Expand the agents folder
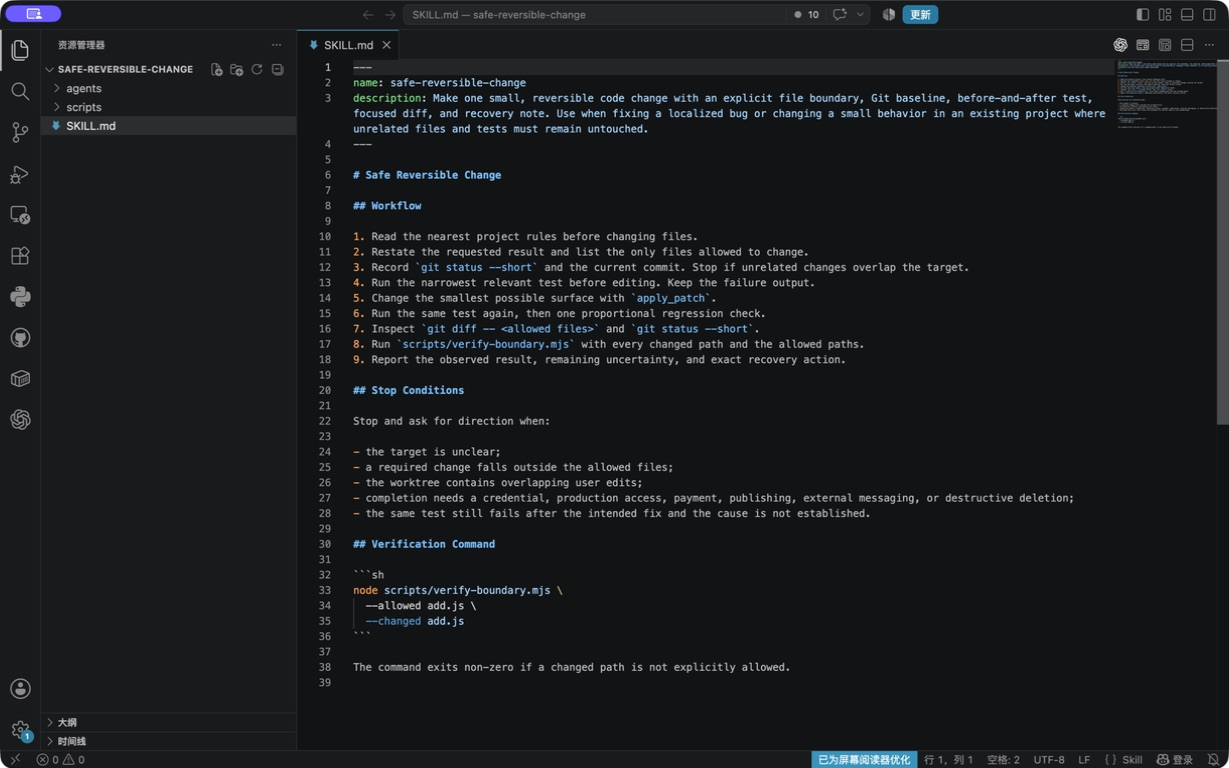1229x768 pixels. pos(168,89)
